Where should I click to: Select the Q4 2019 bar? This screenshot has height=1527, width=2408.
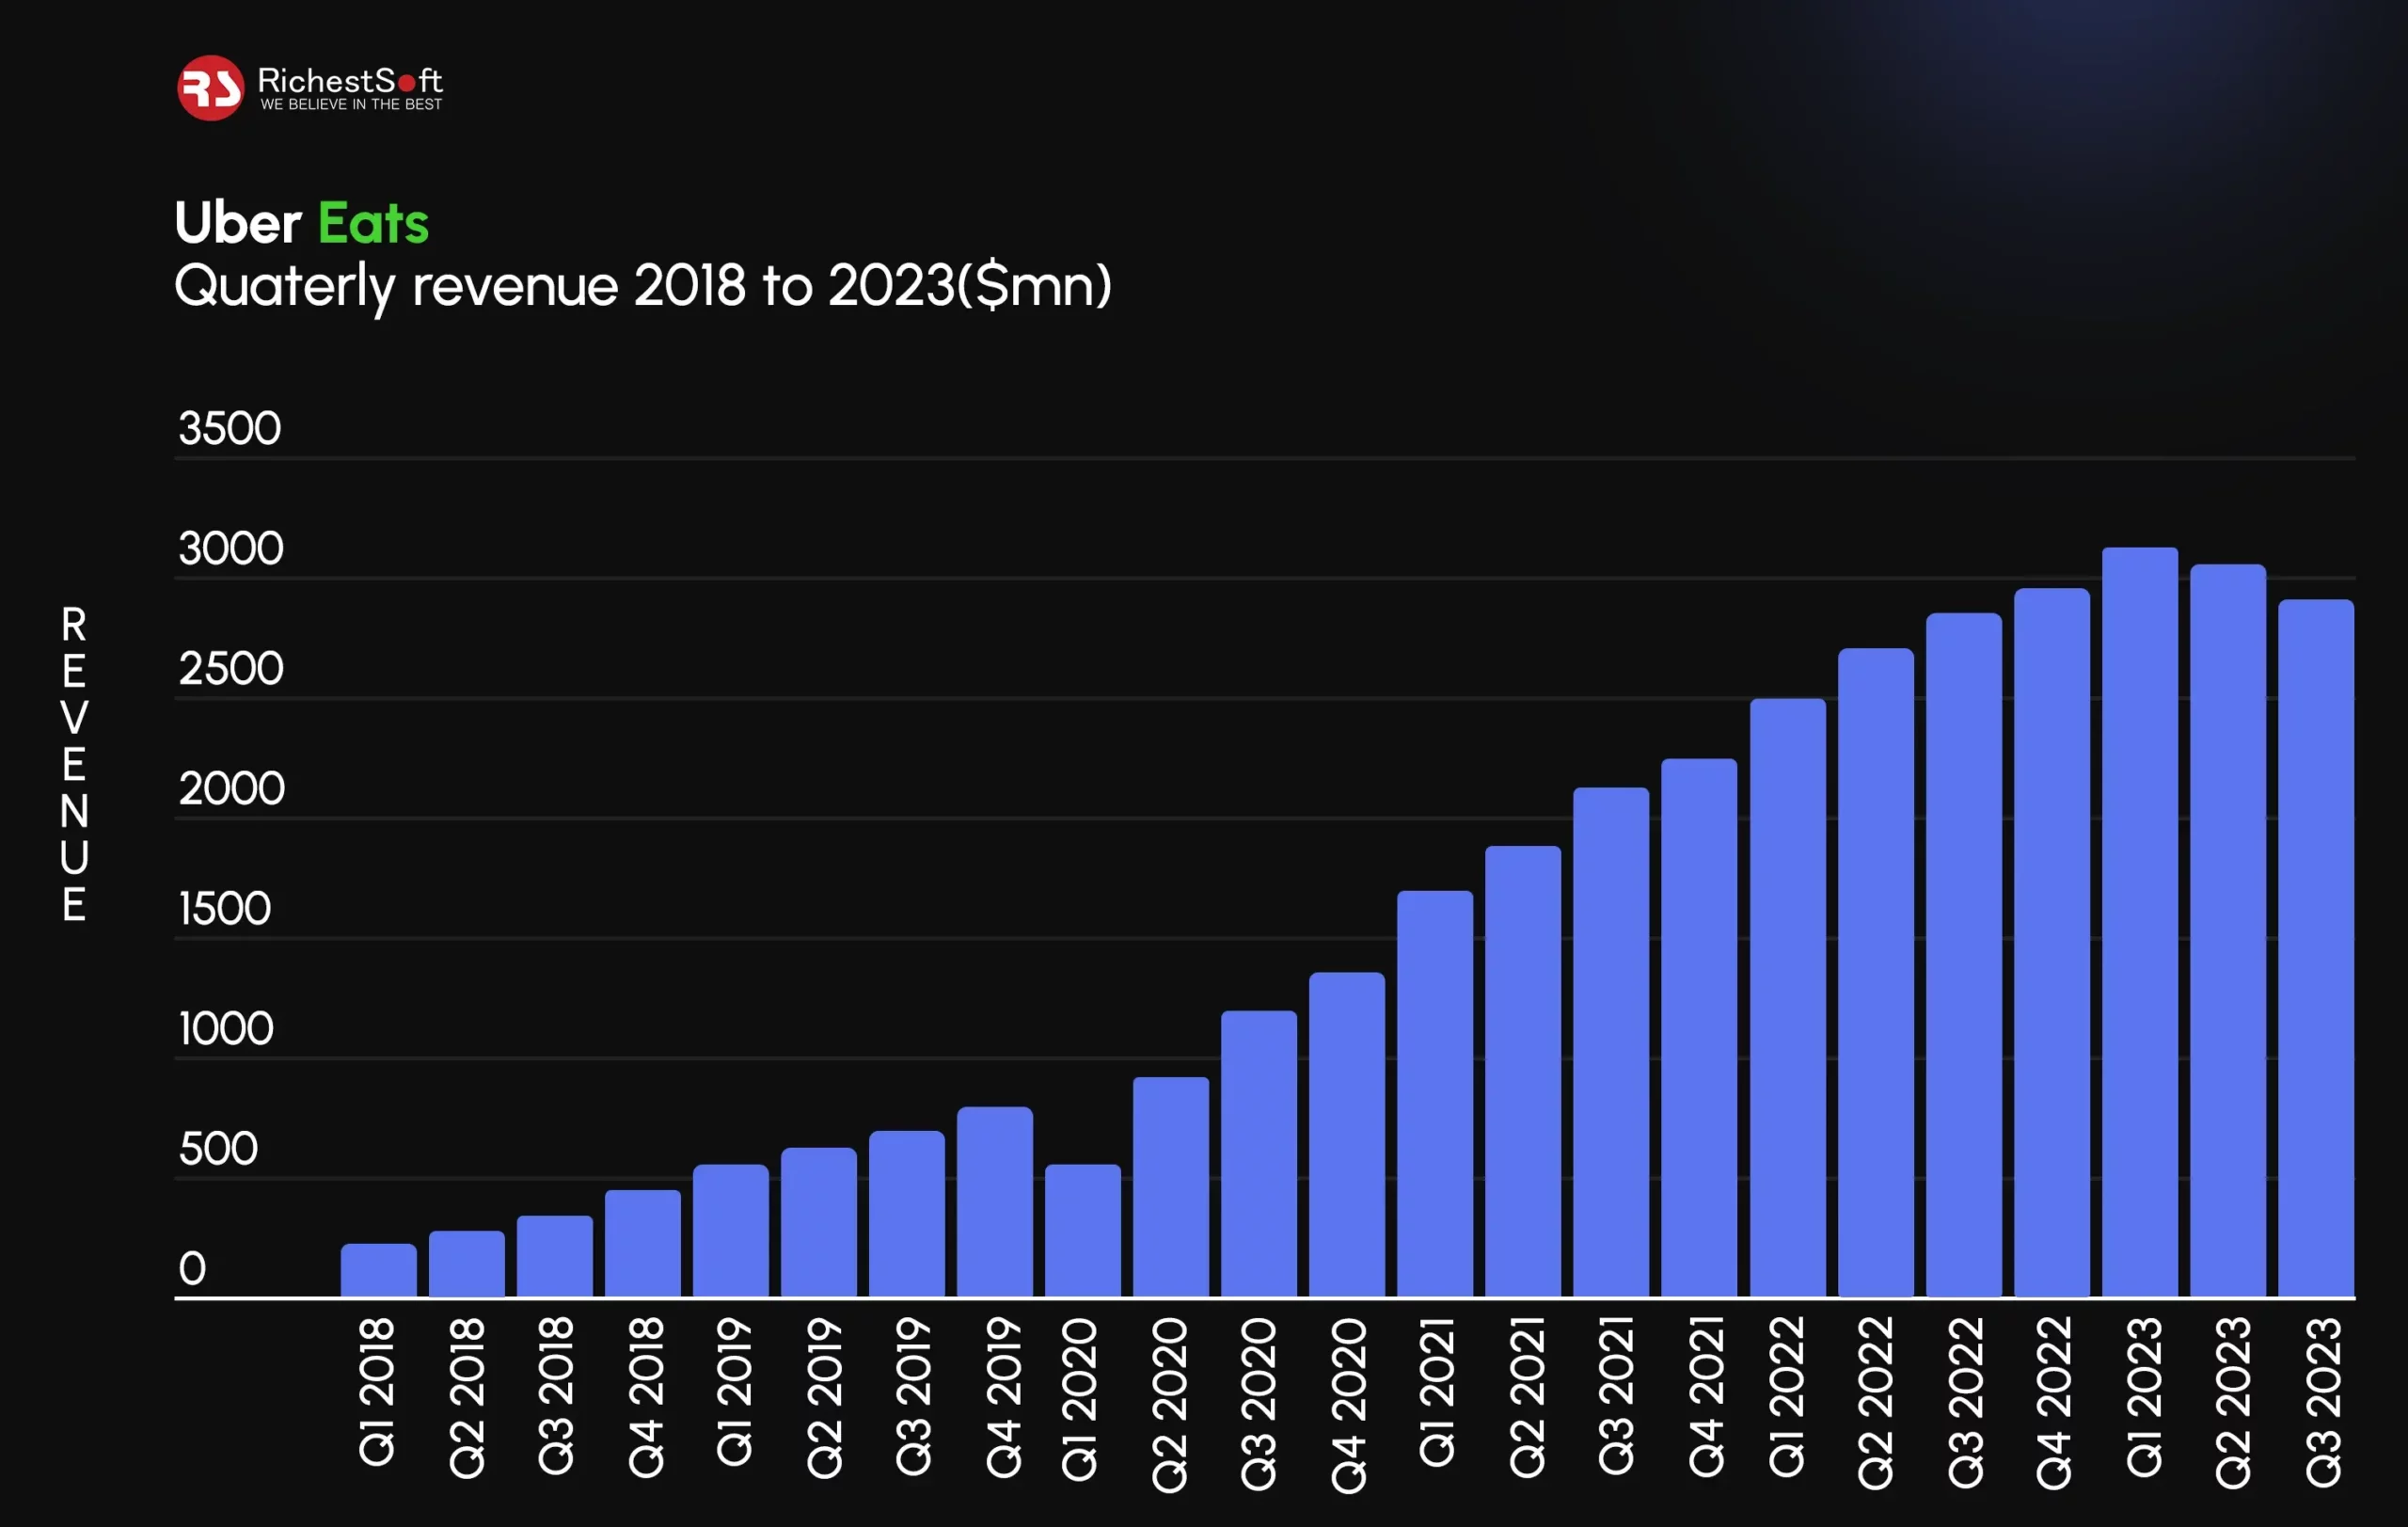click(x=995, y=1202)
